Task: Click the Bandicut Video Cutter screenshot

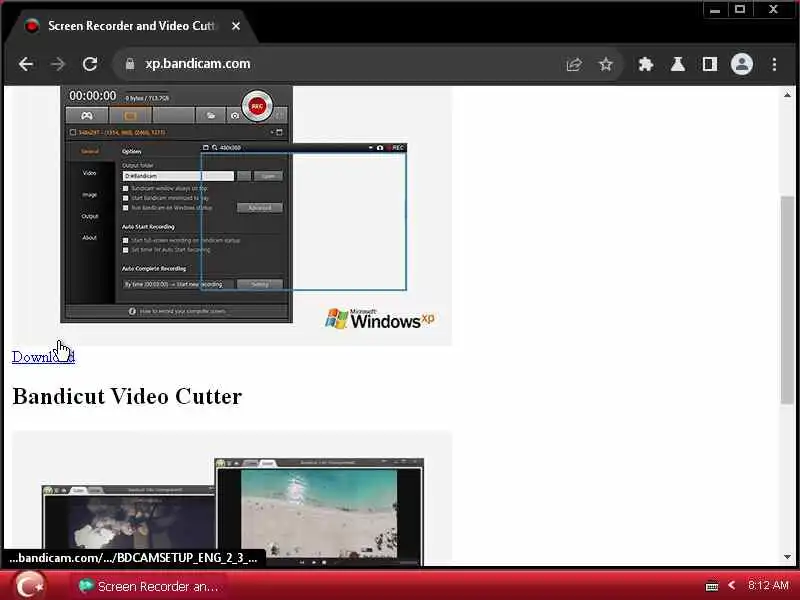Action: 232,498
